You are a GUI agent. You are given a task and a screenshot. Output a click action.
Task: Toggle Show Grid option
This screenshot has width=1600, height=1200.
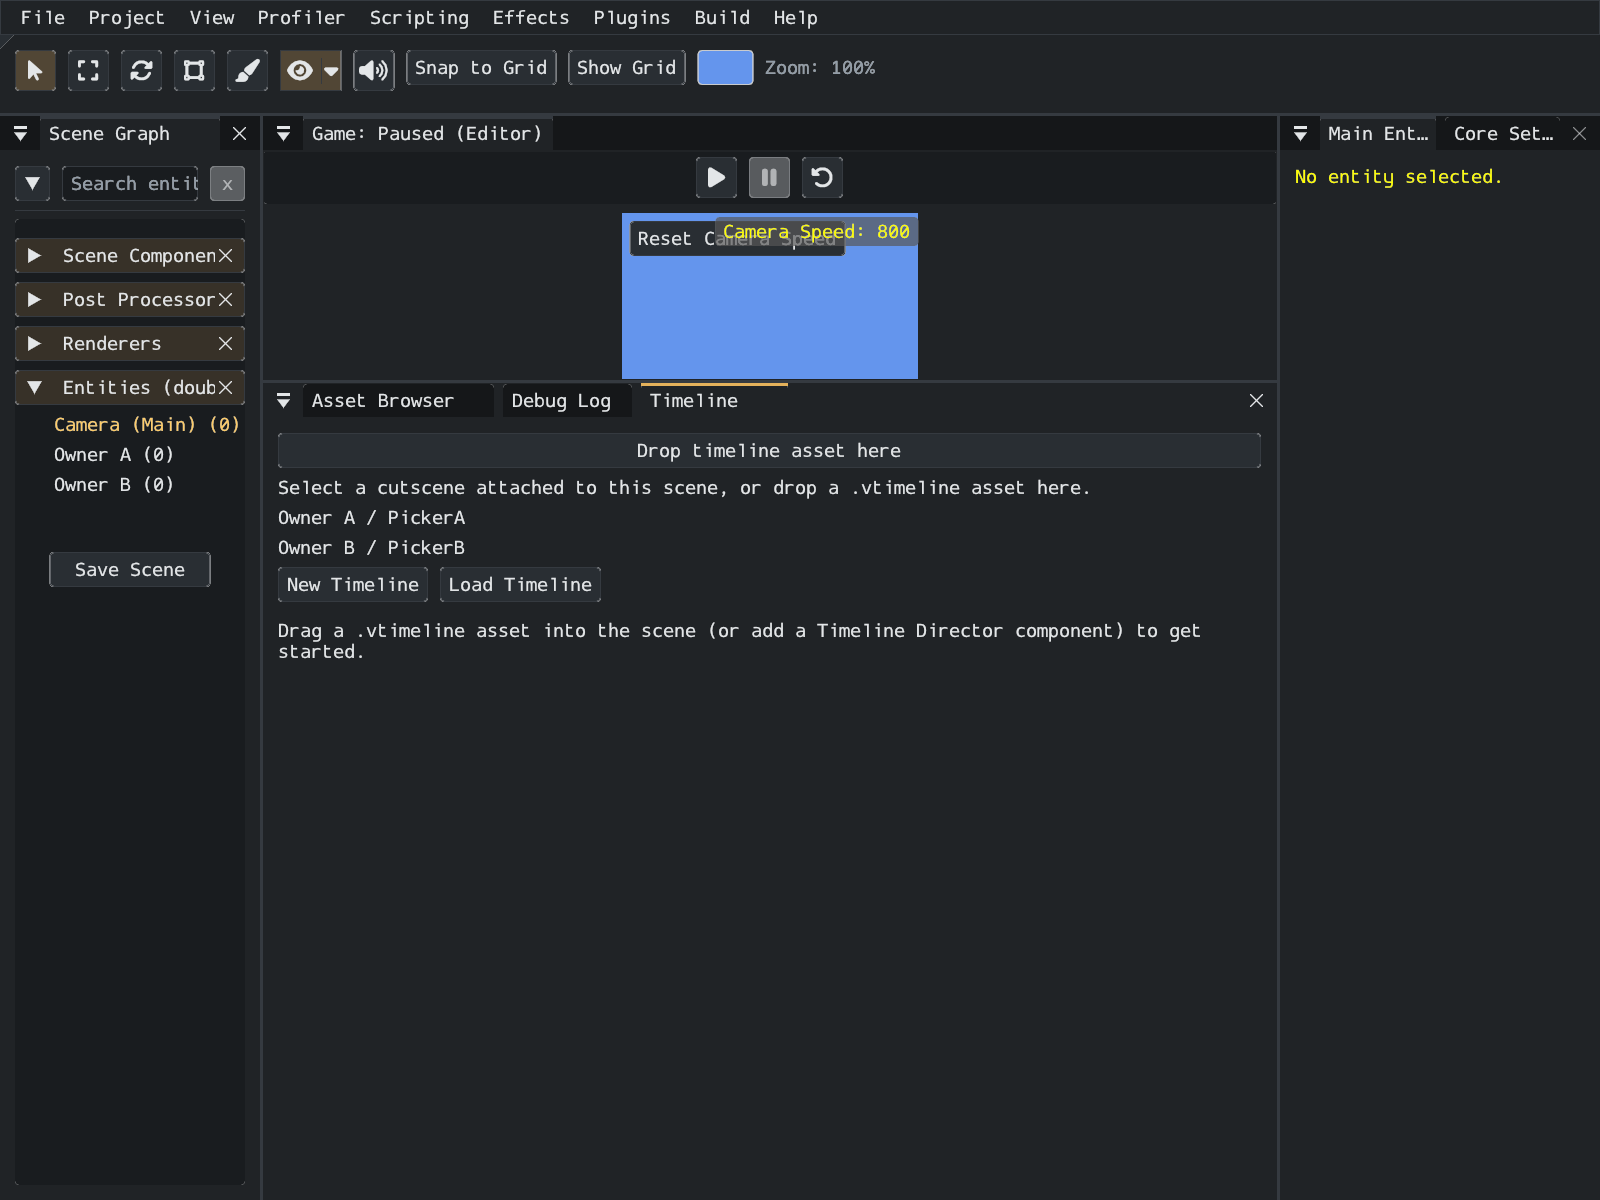(626, 68)
